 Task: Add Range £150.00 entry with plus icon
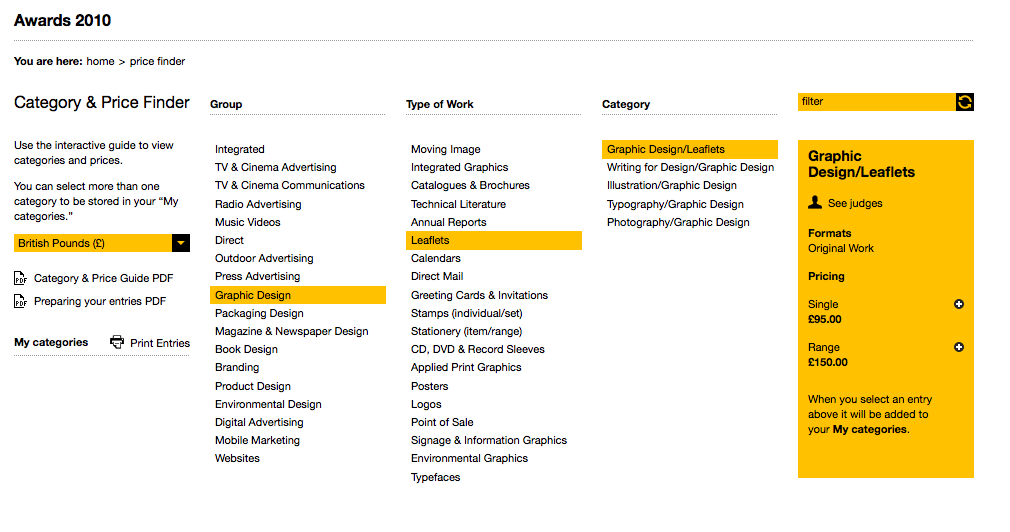(959, 347)
